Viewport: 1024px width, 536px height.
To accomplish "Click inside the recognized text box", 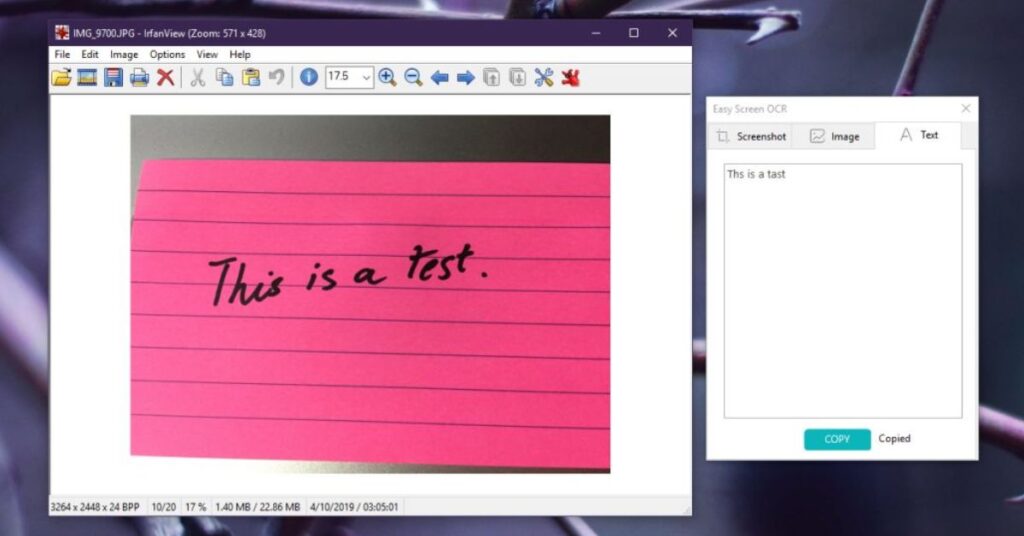I will coord(842,290).
